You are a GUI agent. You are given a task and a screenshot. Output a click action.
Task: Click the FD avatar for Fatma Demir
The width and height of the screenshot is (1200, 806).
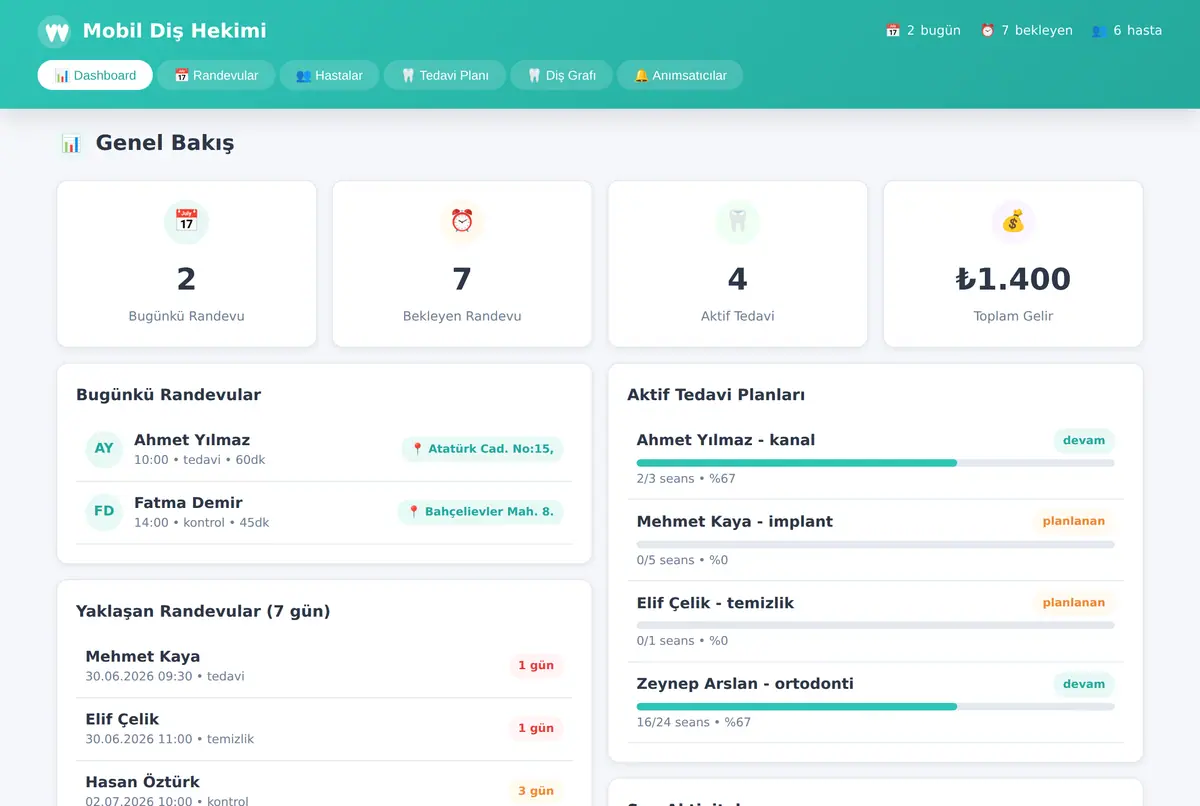(104, 512)
